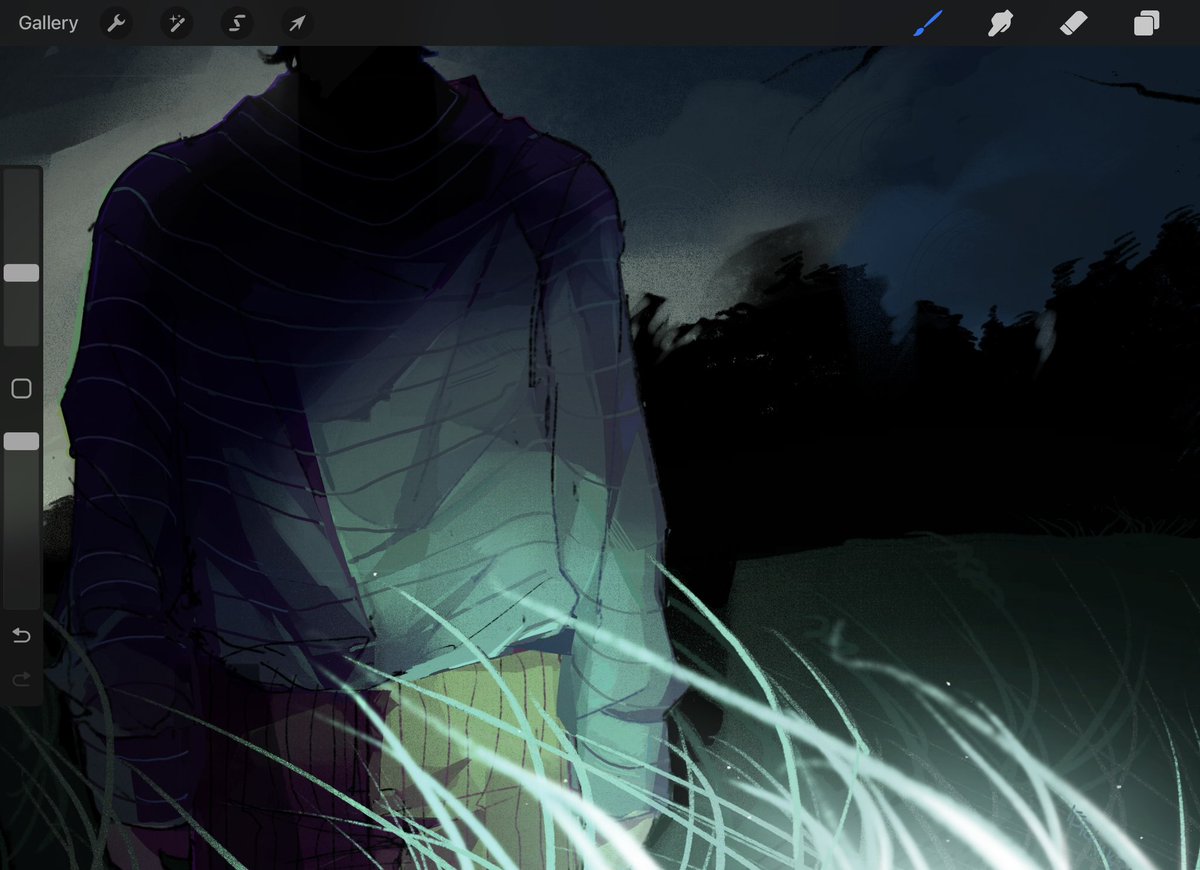Select the Brush paint tool
This screenshot has height=870, width=1200.
coord(928,23)
